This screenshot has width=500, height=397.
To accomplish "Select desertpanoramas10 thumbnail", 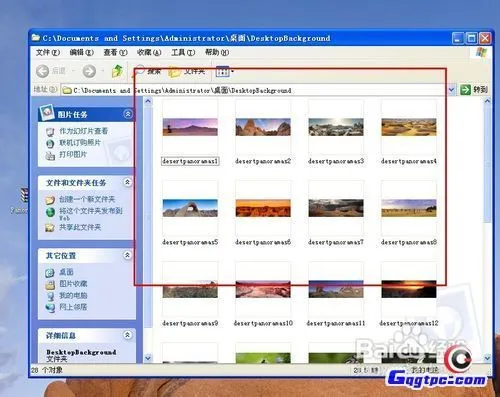I will tap(263, 289).
